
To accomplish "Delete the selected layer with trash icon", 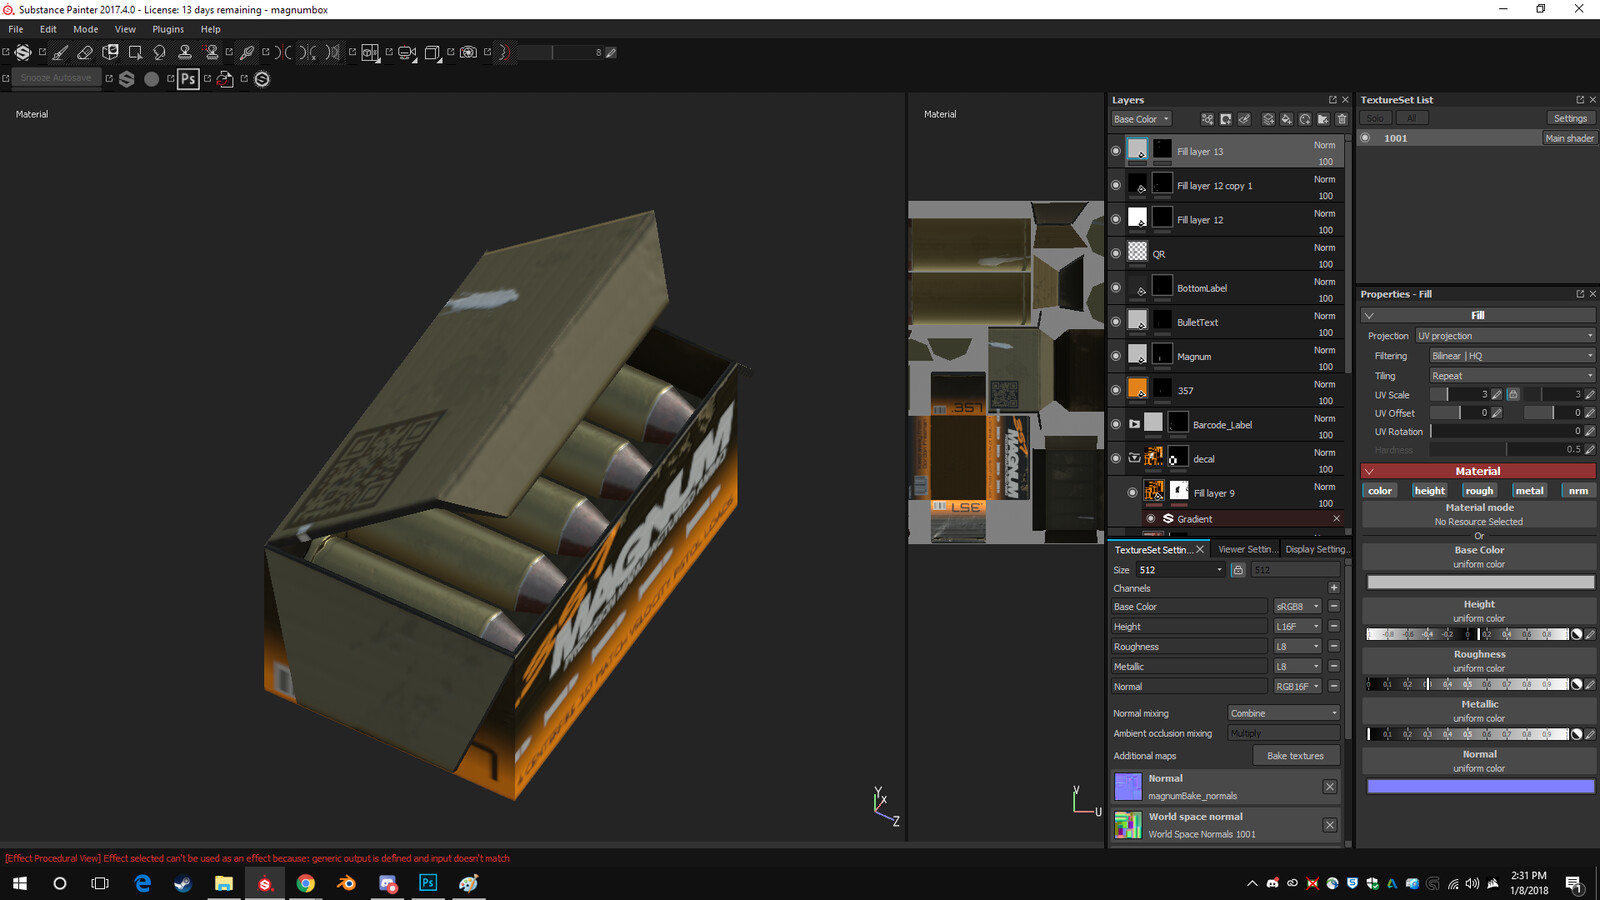I will click(1342, 119).
